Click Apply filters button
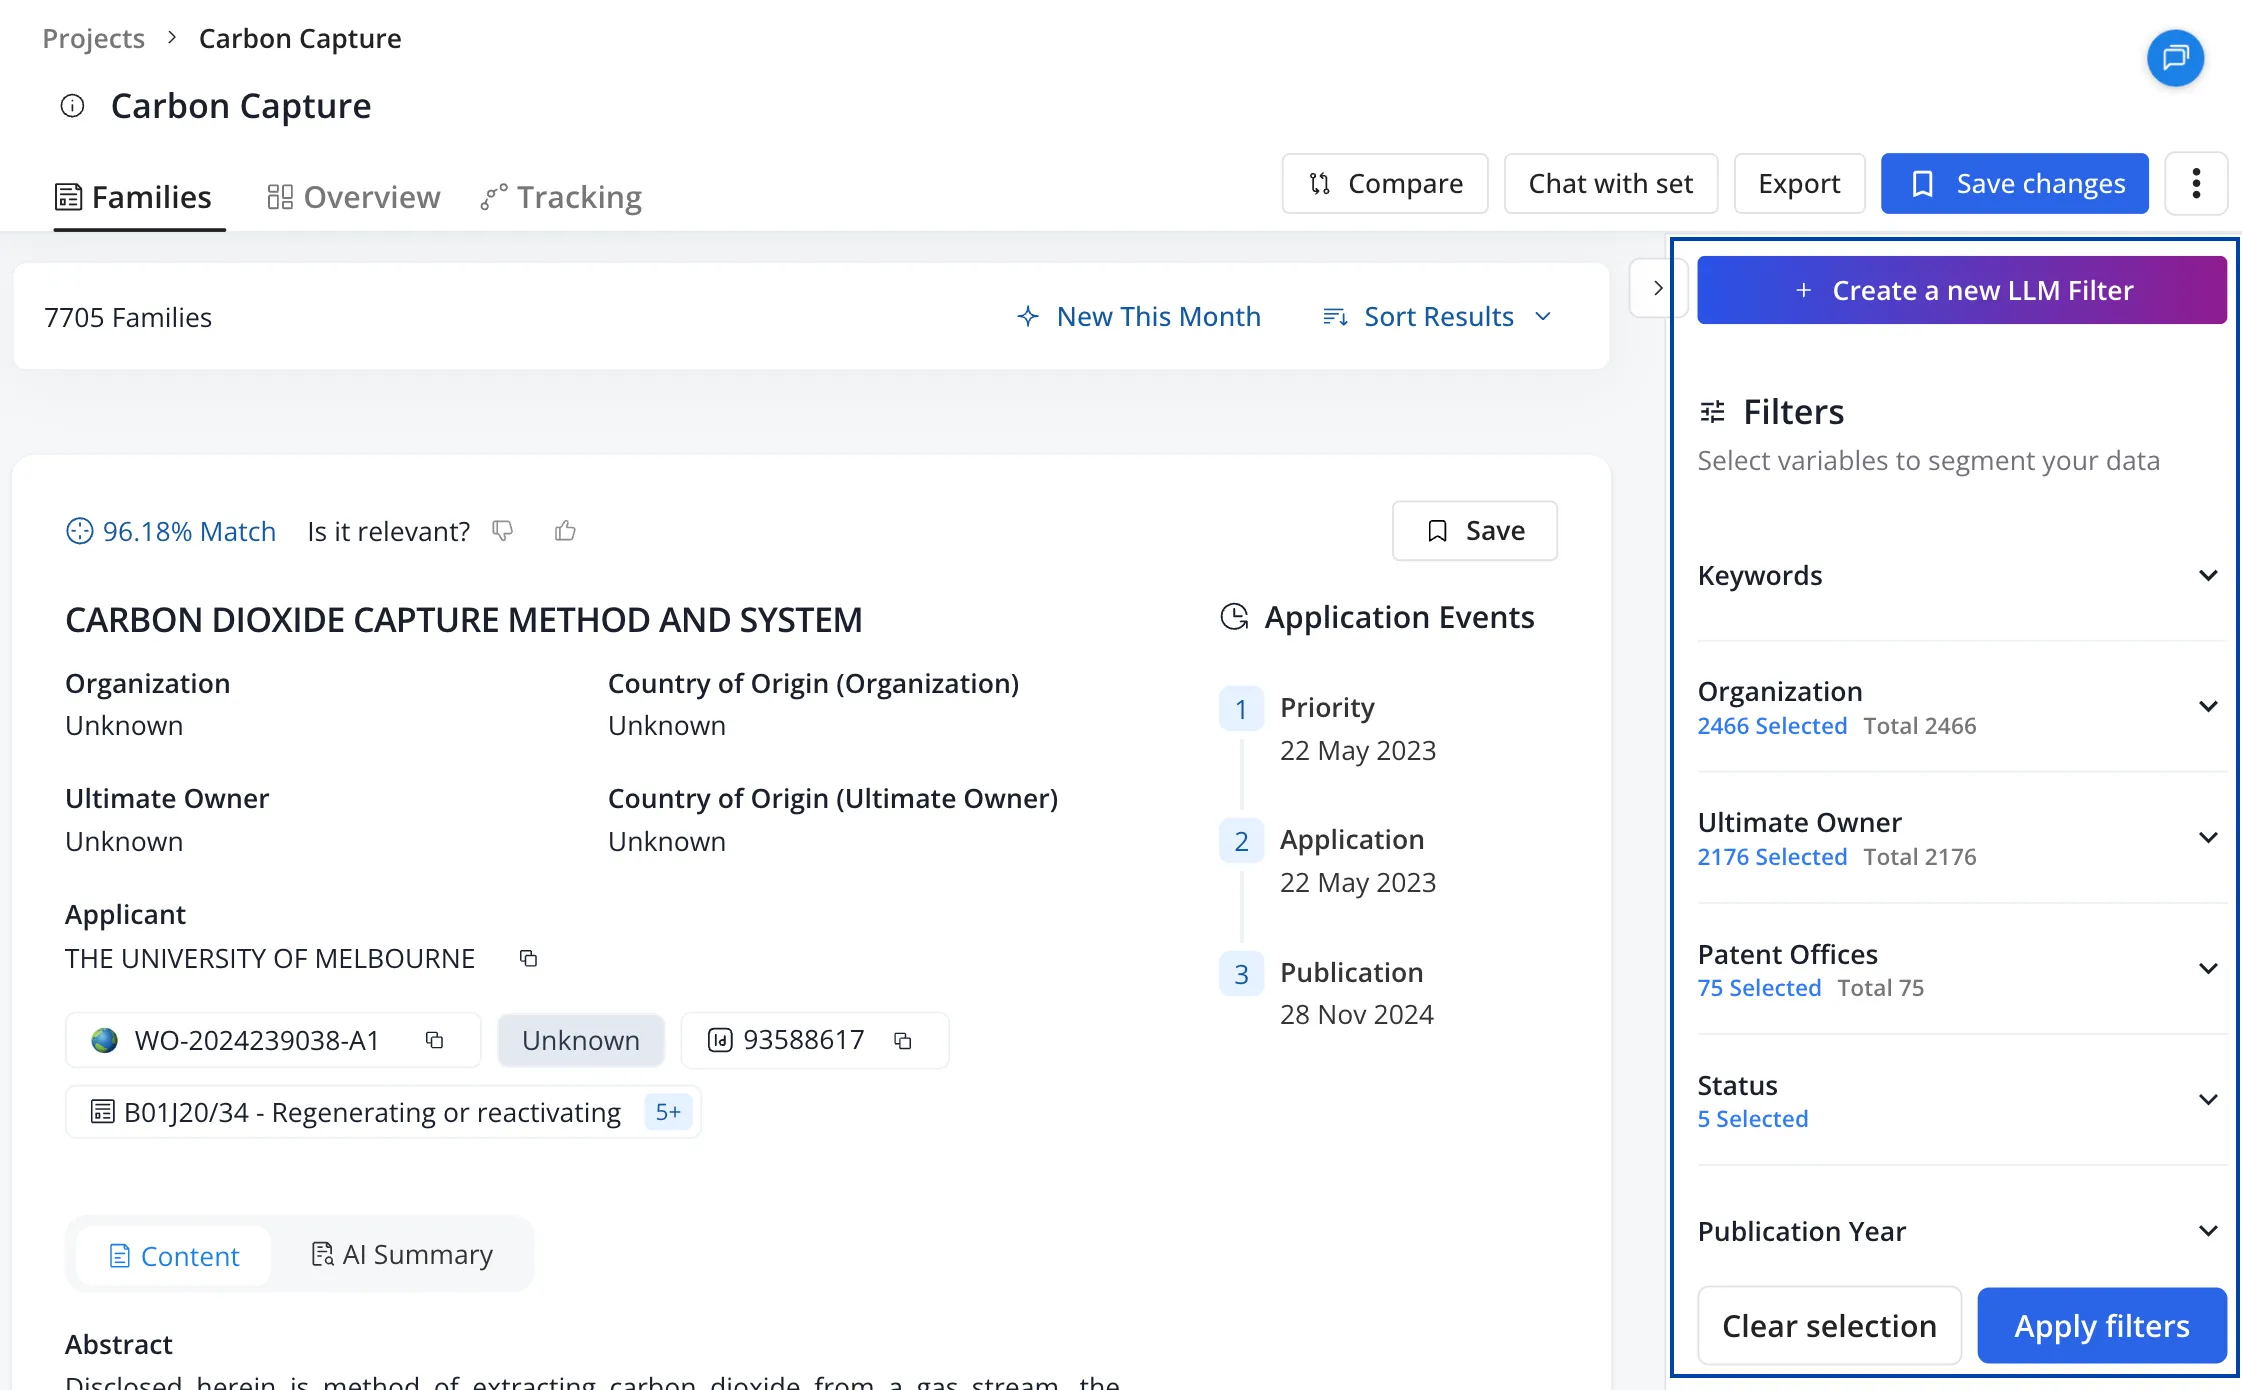2242x1390 pixels. coord(2102,1326)
